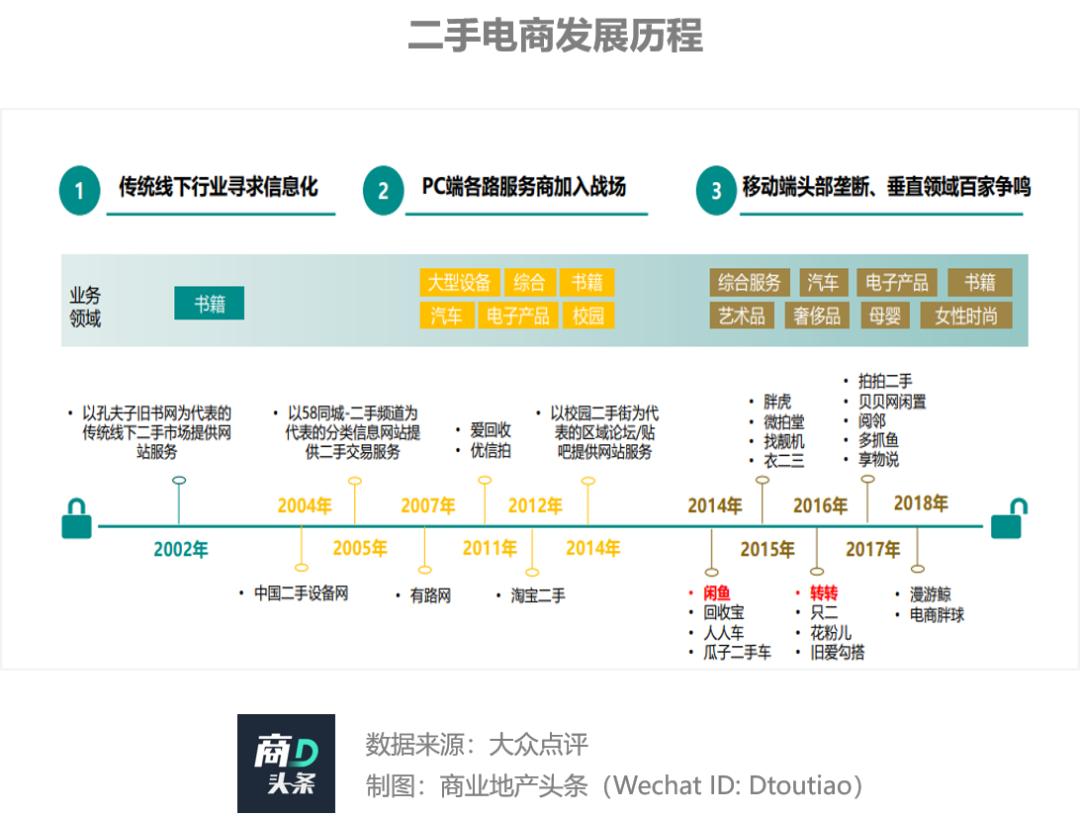The image size is (1080, 816).
Task: Click the 瓜子二手车 entry
Action: [737, 652]
